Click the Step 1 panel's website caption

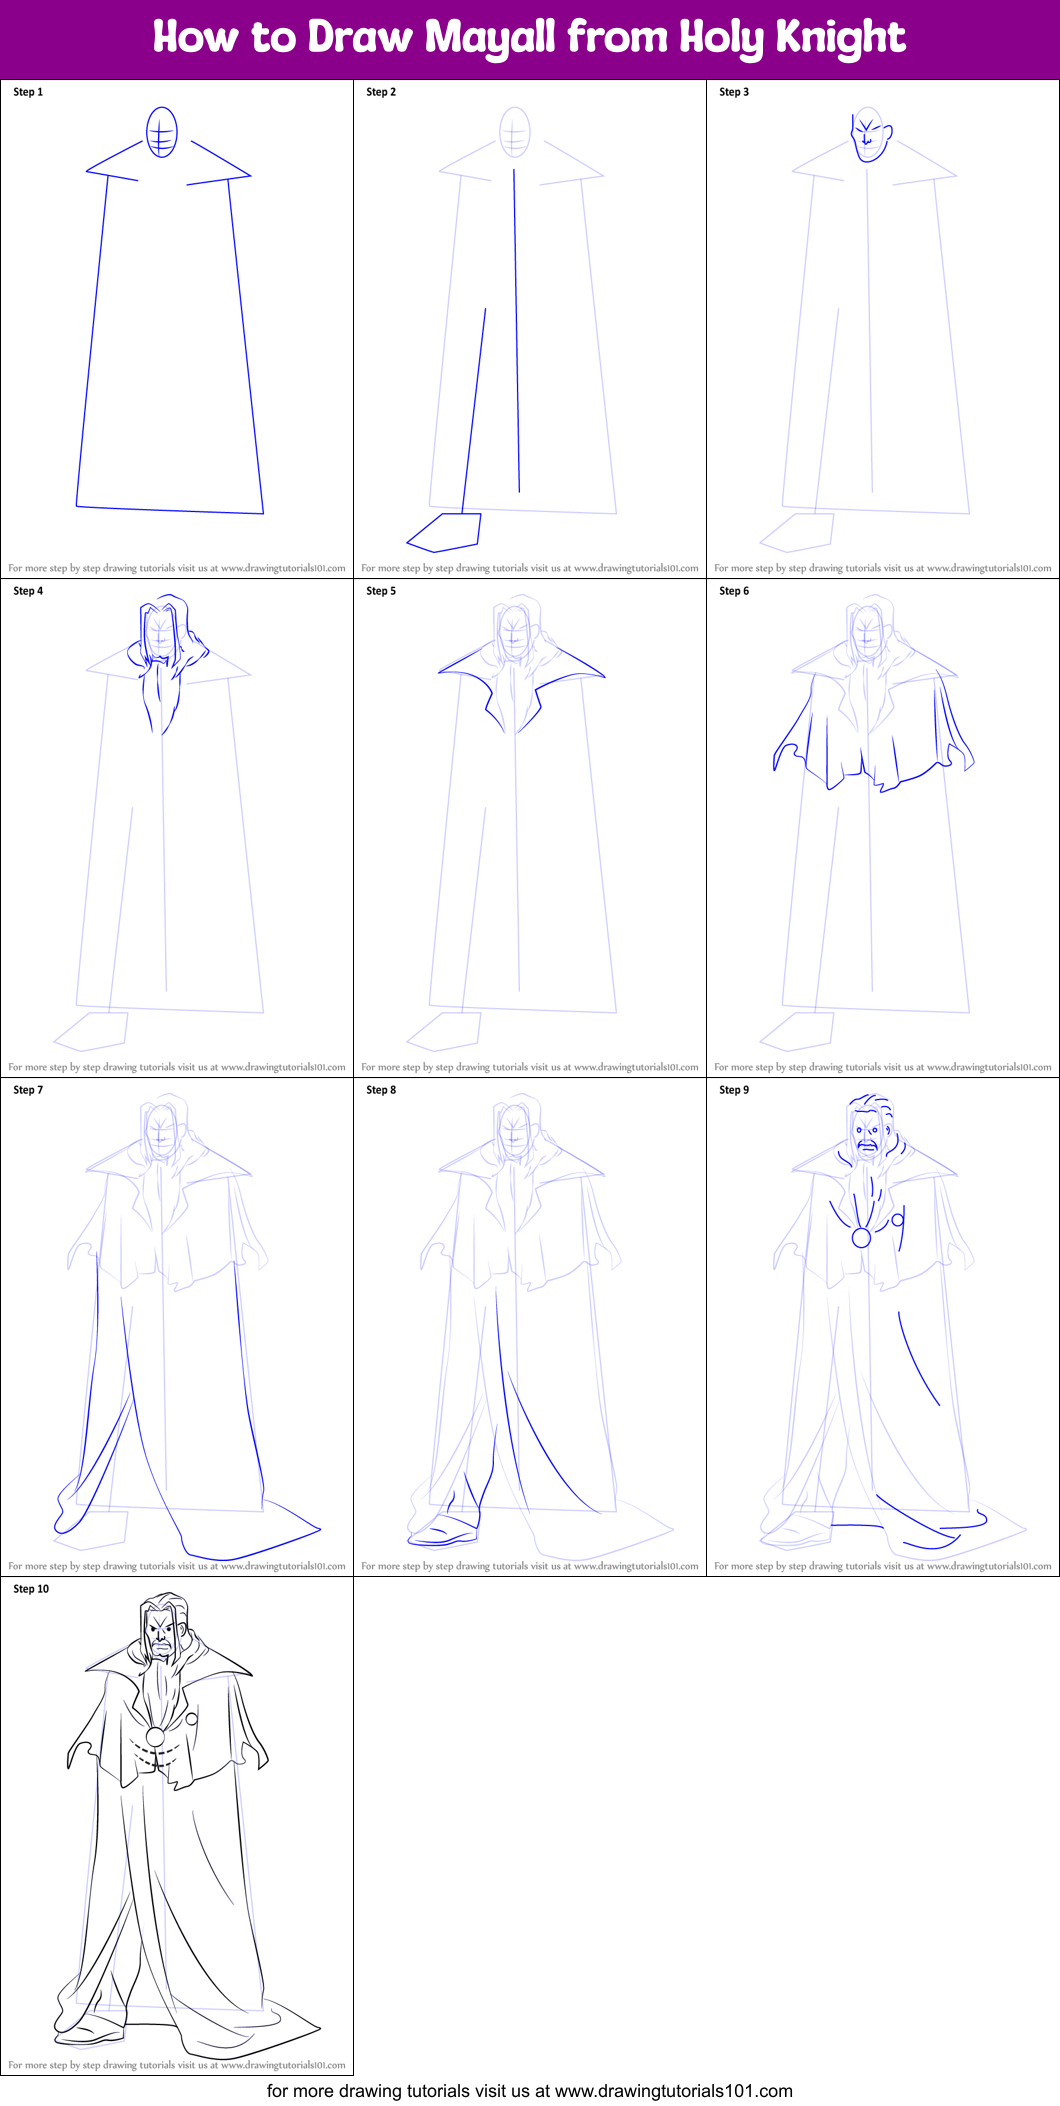(x=177, y=568)
